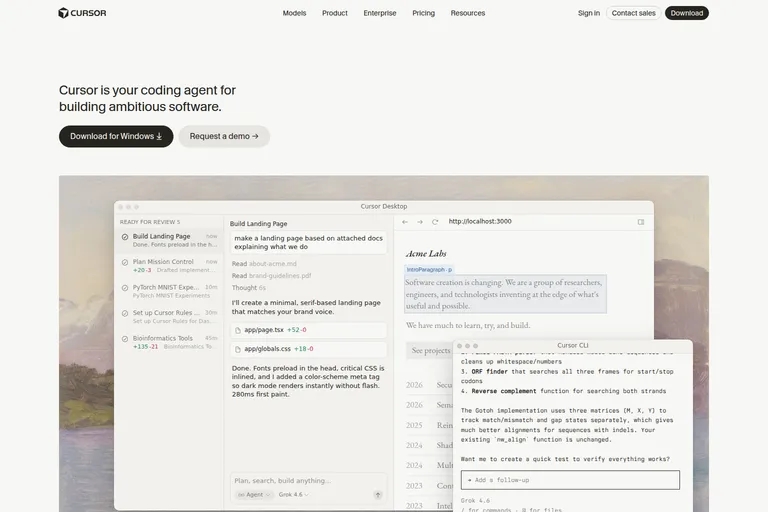Click the Plan, search, build anything input
The width and height of the screenshot is (768, 512).
[x=309, y=481]
